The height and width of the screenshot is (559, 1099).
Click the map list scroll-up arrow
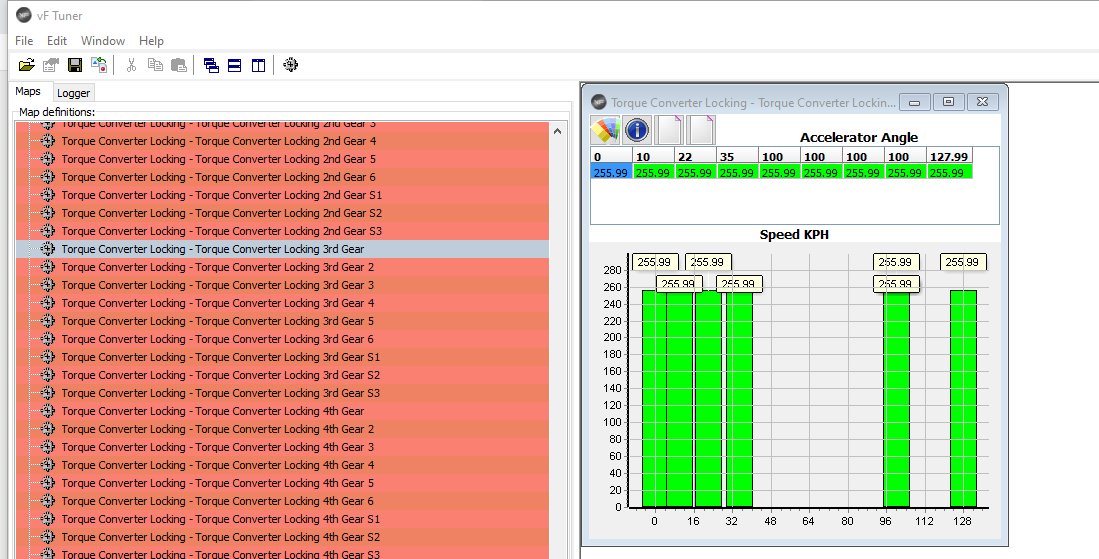[558, 131]
